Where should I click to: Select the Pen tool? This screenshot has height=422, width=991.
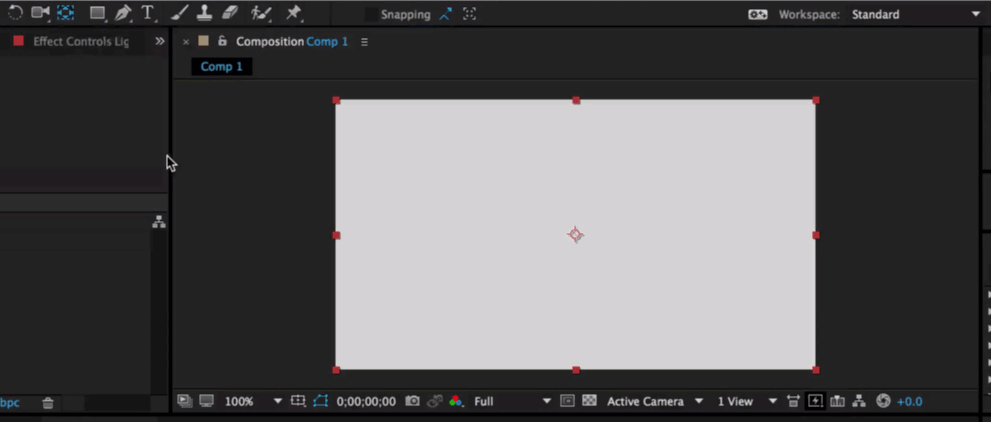pyautogui.click(x=123, y=13)
